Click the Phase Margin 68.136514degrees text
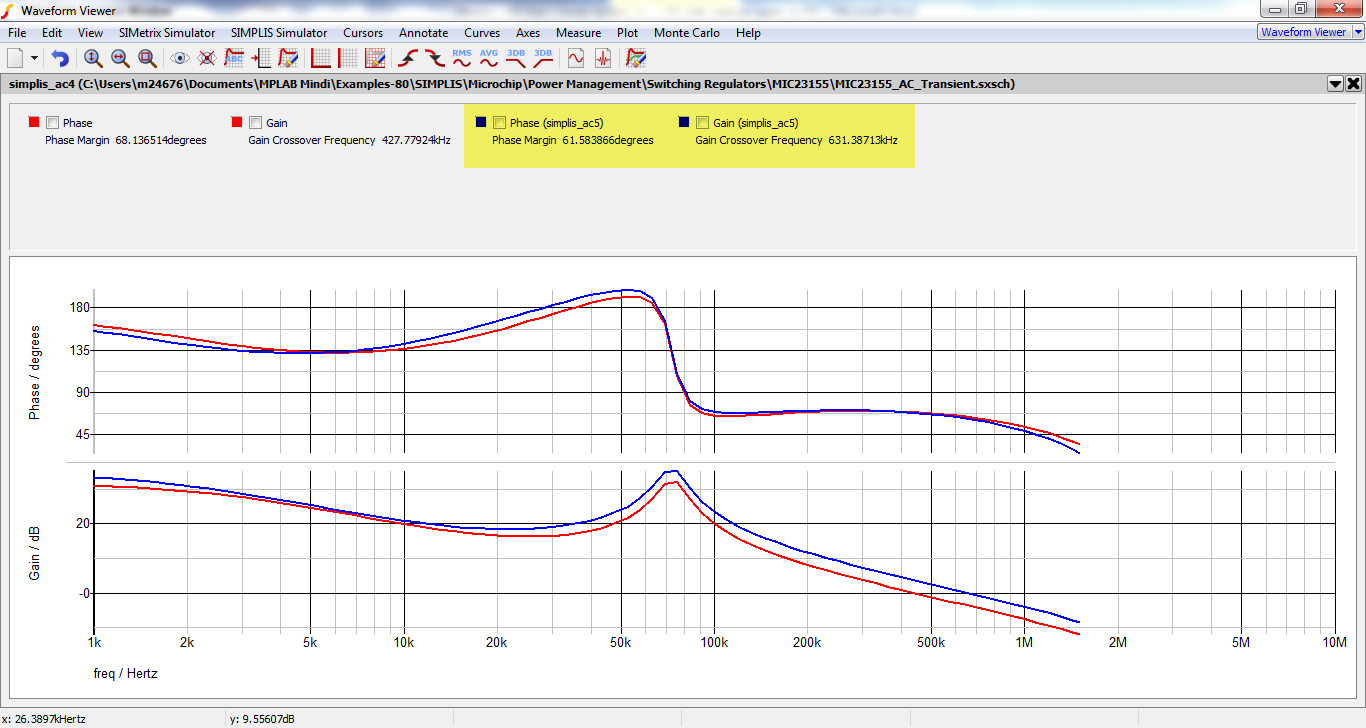1366x728 pixels. coord(126,141)
